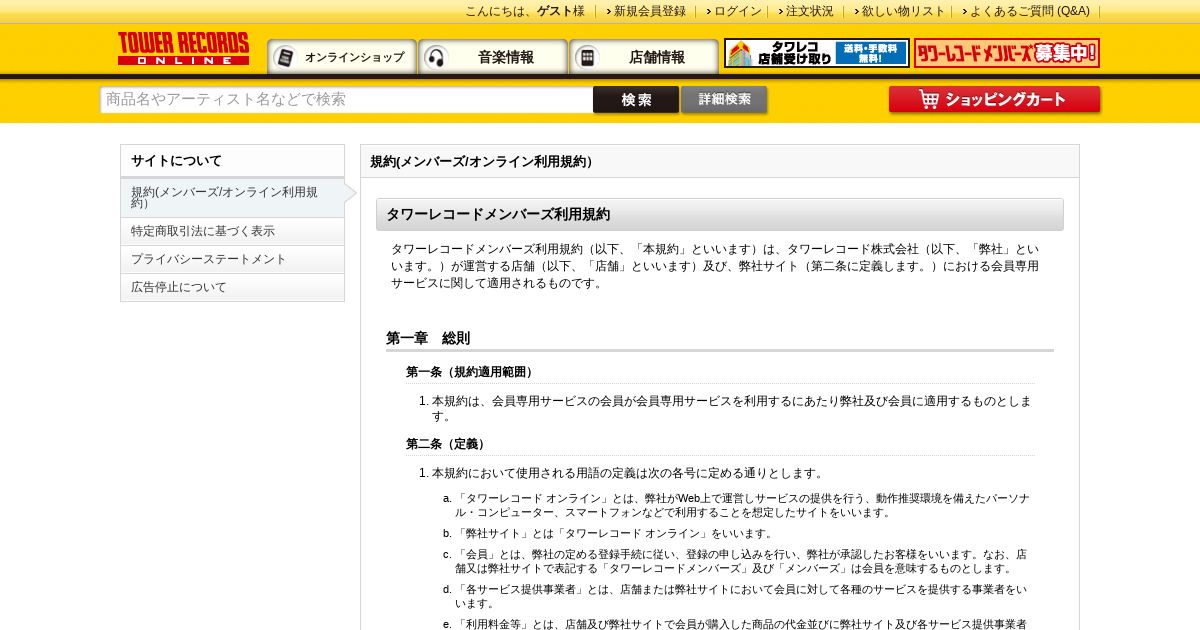Click the オンラインショップ tab icon
This screenshot has height=630, width=1200.
point(285,57)
